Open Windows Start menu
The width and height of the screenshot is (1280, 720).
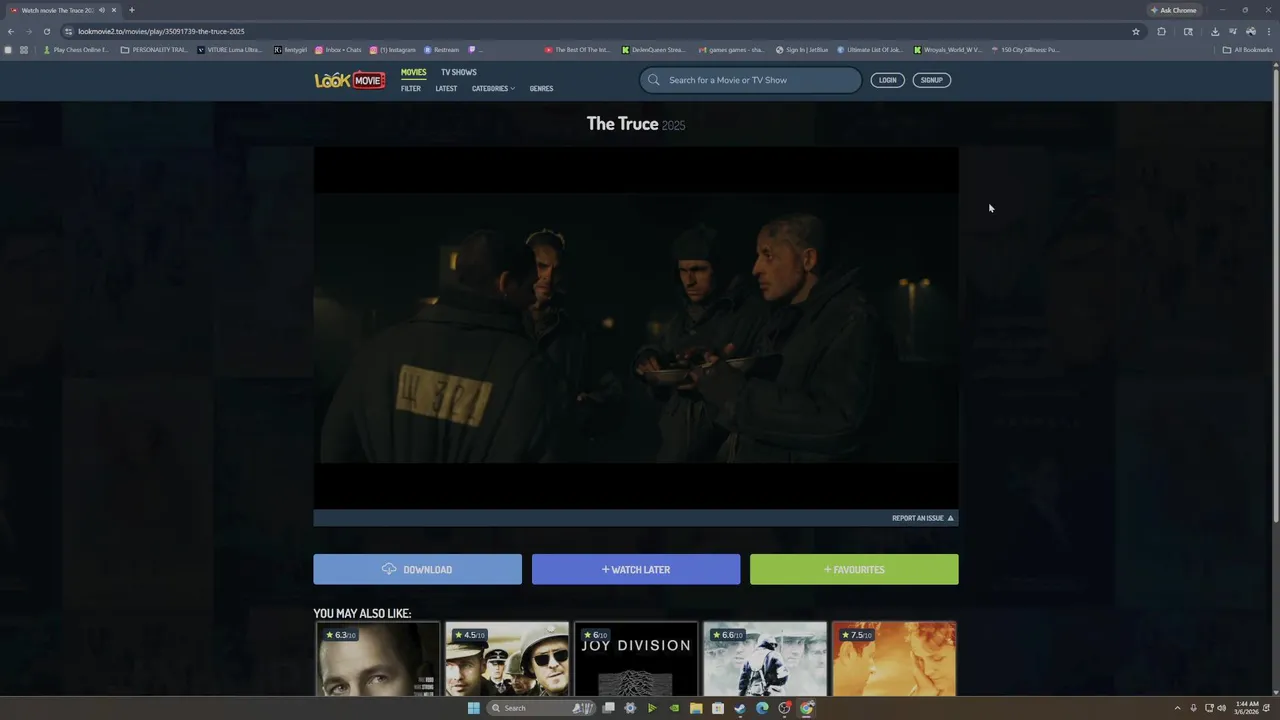[x=473, y=708]
